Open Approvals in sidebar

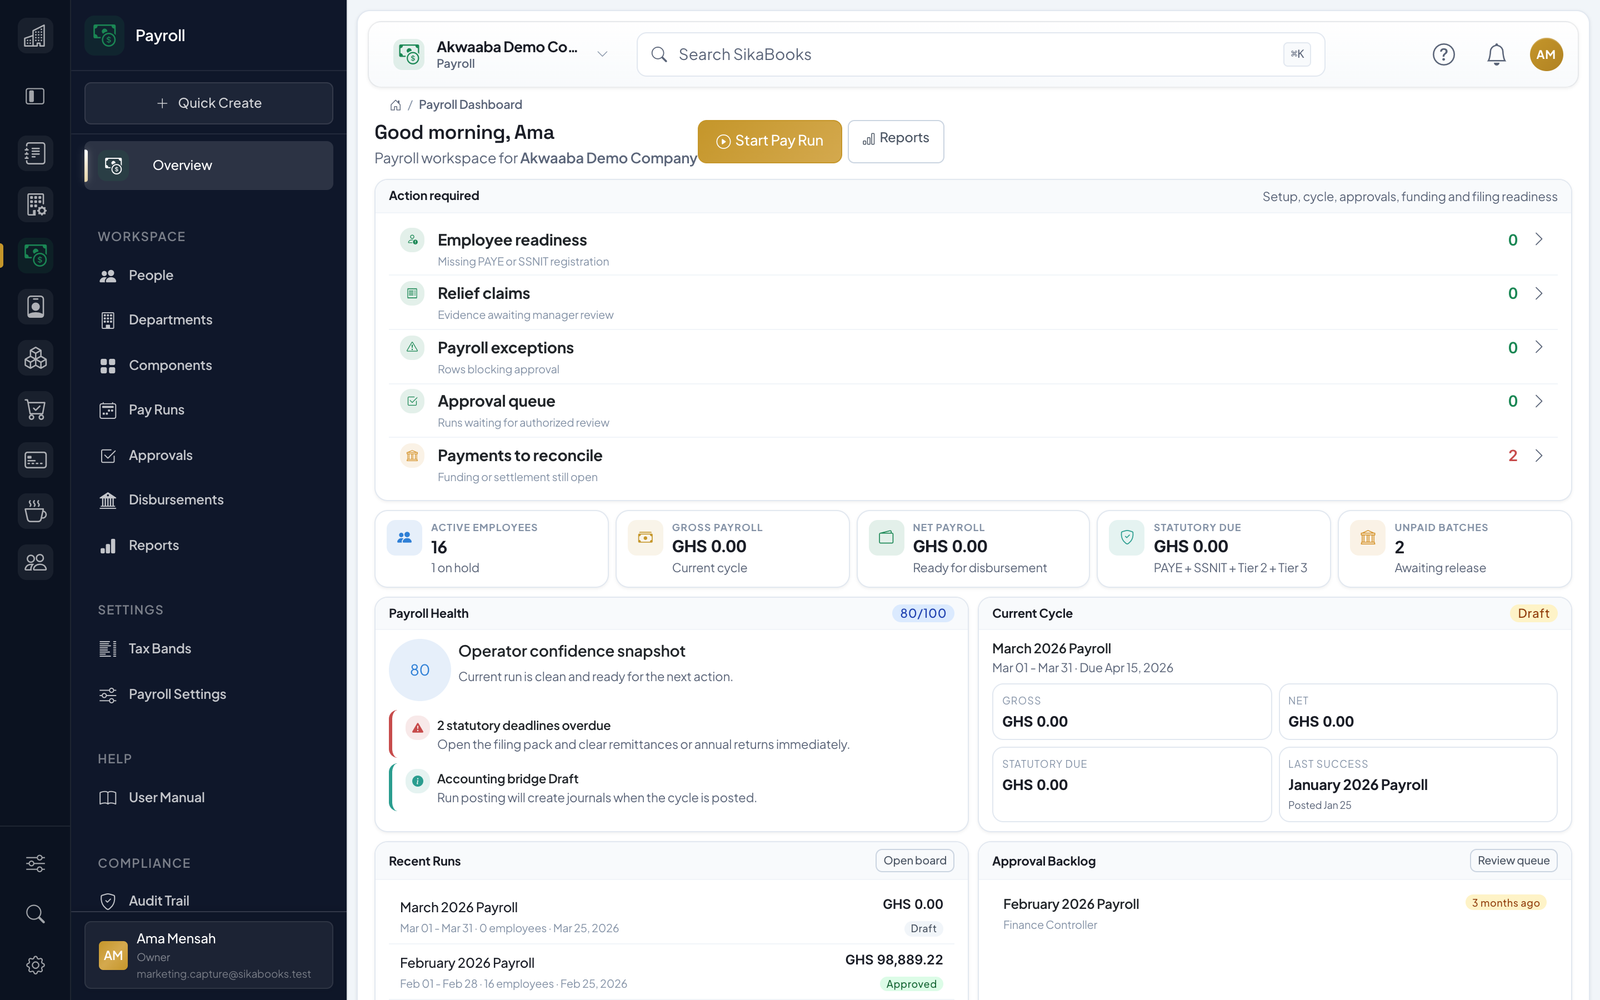click(209, 456)
